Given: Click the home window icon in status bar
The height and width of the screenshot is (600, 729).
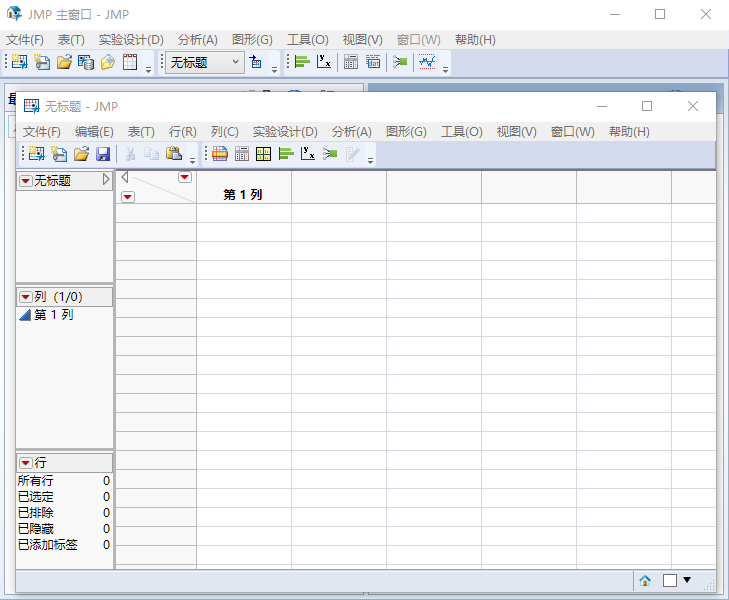Looking at the screenshot, I should coord(645,580).
